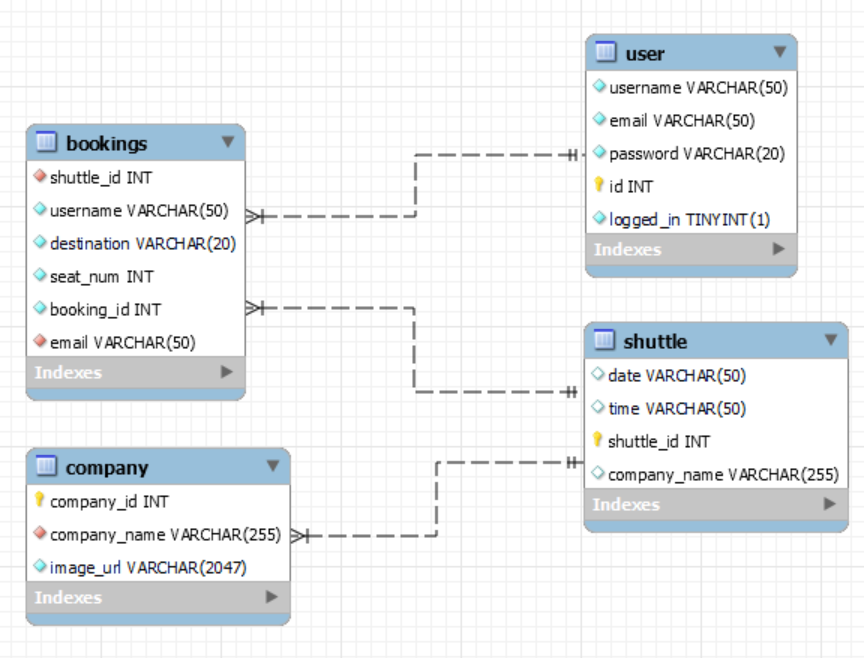
Task: Click red diamond beside company table's company_name
Action: (40, 533)
